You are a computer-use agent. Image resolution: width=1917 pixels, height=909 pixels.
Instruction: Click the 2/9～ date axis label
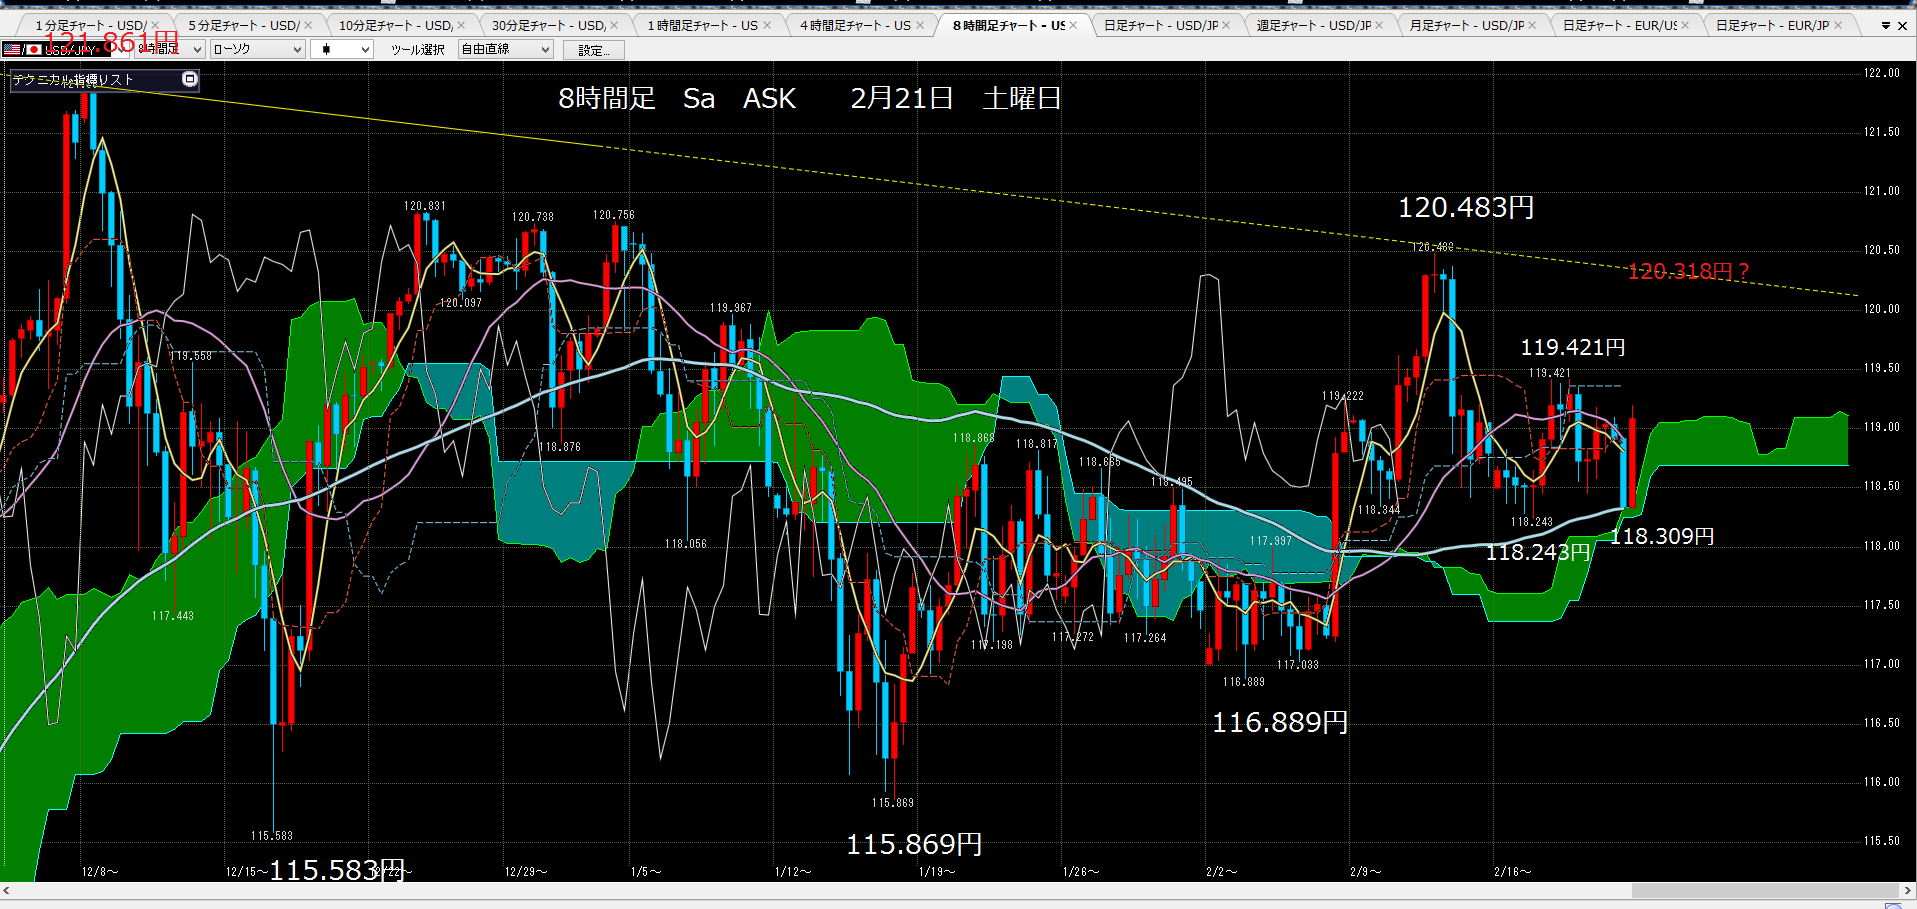[1365, 872]
